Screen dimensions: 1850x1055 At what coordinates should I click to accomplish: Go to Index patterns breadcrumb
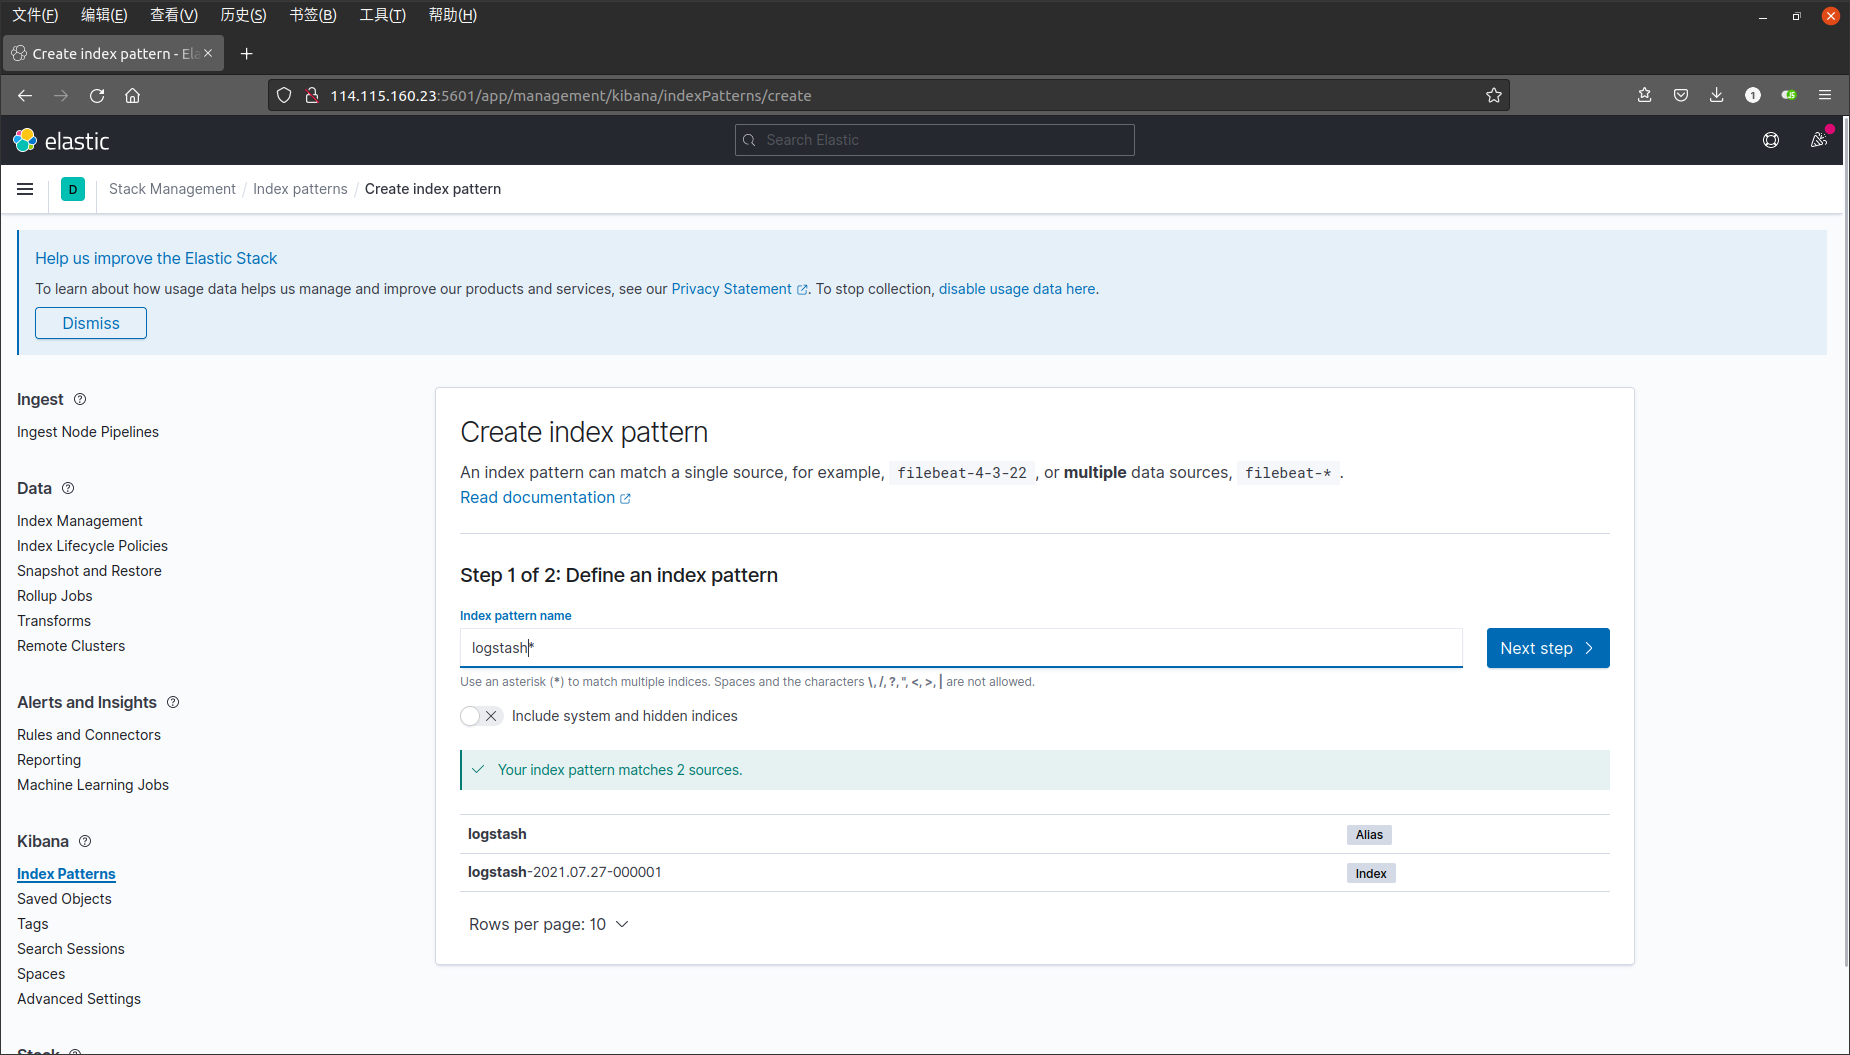(x=300, y=189)
